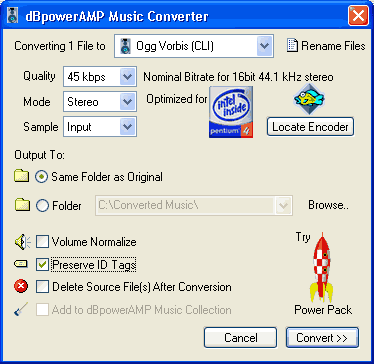Choose Same Folder as Original radio option
374x364 pixels.
(x=41, y=177)
